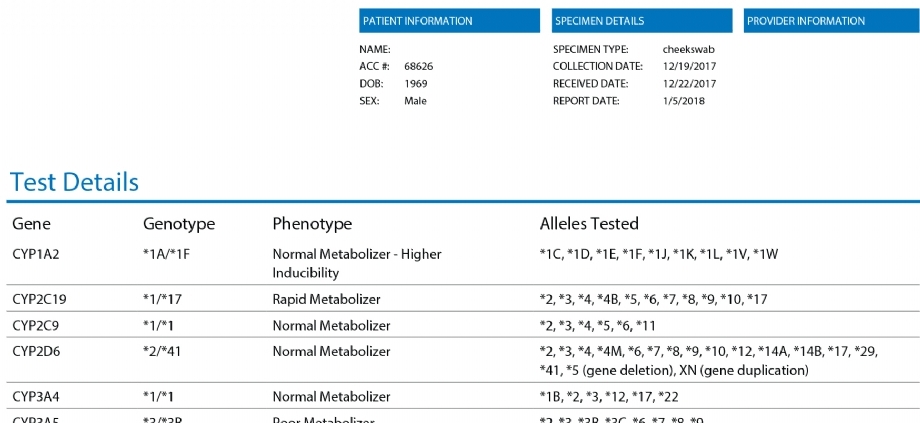Select the *1/*17 genotype value
This screenshot has width=920, height=423.
[x=163, y=299]
